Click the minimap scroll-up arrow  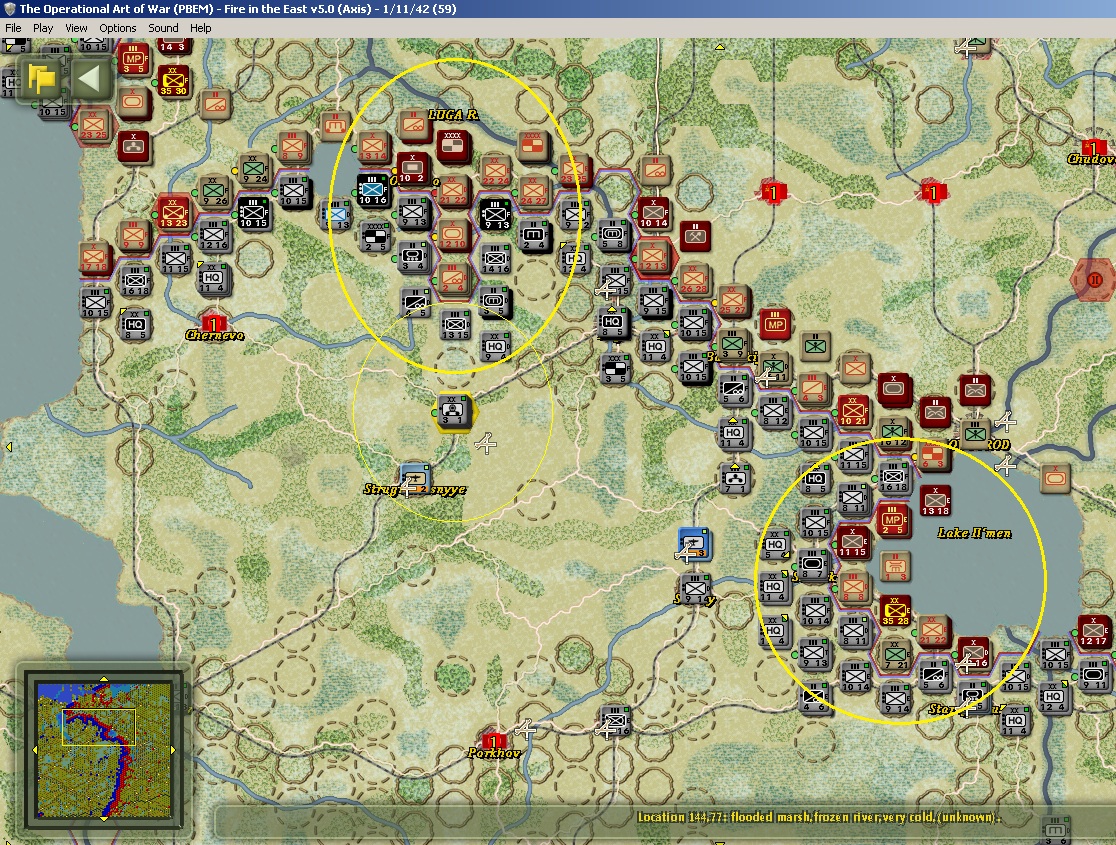pyautogui.click(x=104, y=679)
